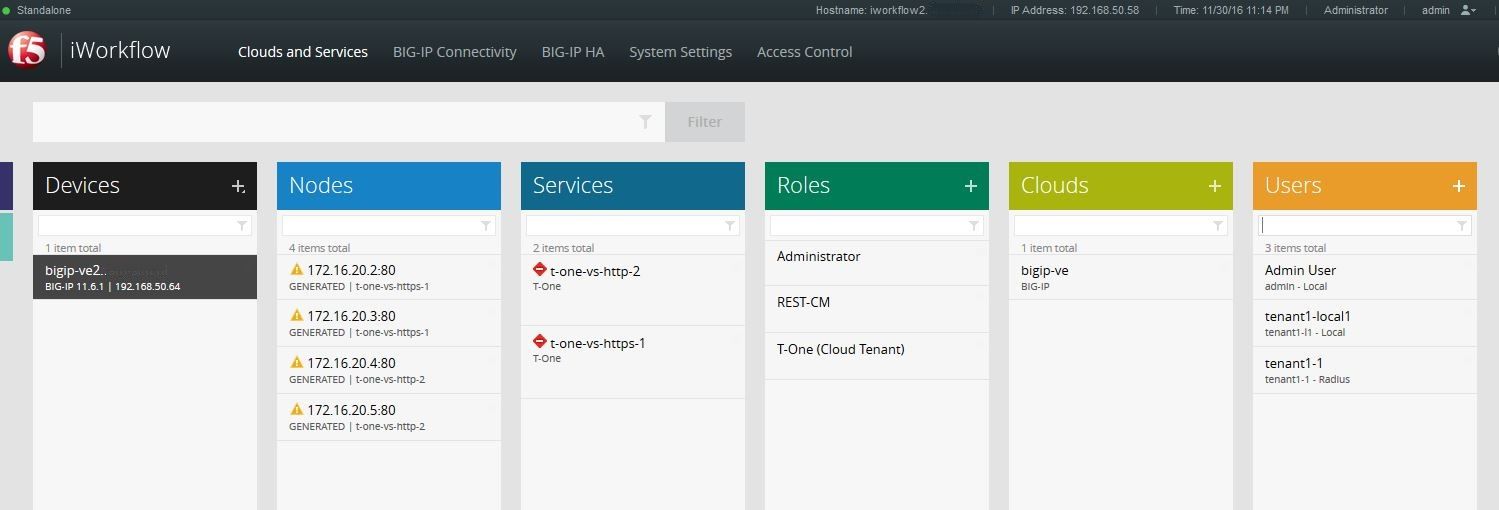
Task: Open Clouds and Services tab
Action: pos(303,52)
